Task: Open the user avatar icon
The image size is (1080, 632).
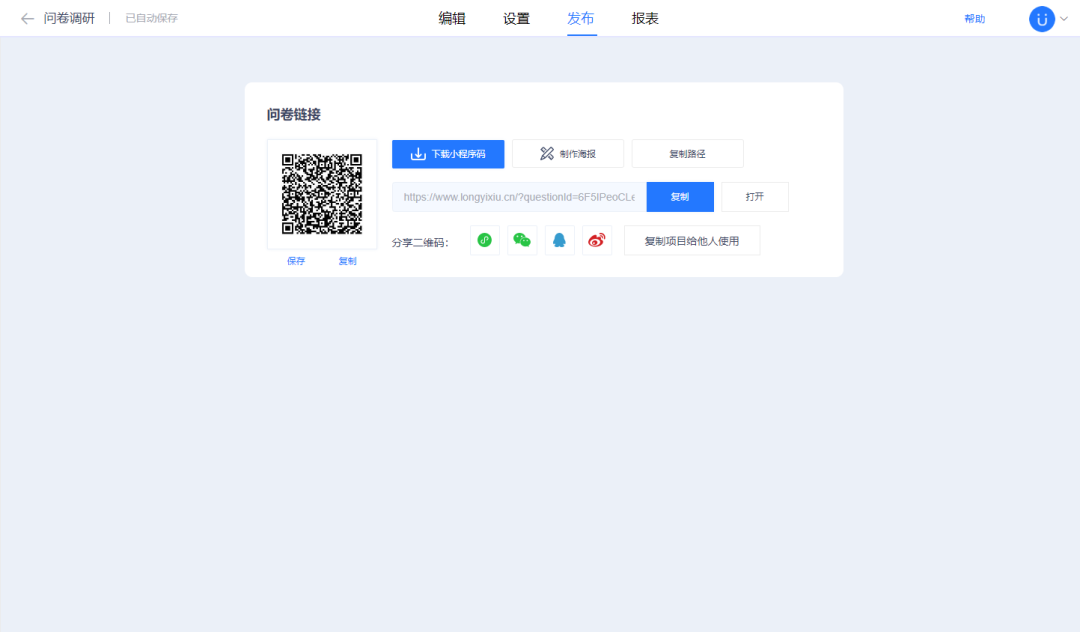Action: click(1041, 19)
